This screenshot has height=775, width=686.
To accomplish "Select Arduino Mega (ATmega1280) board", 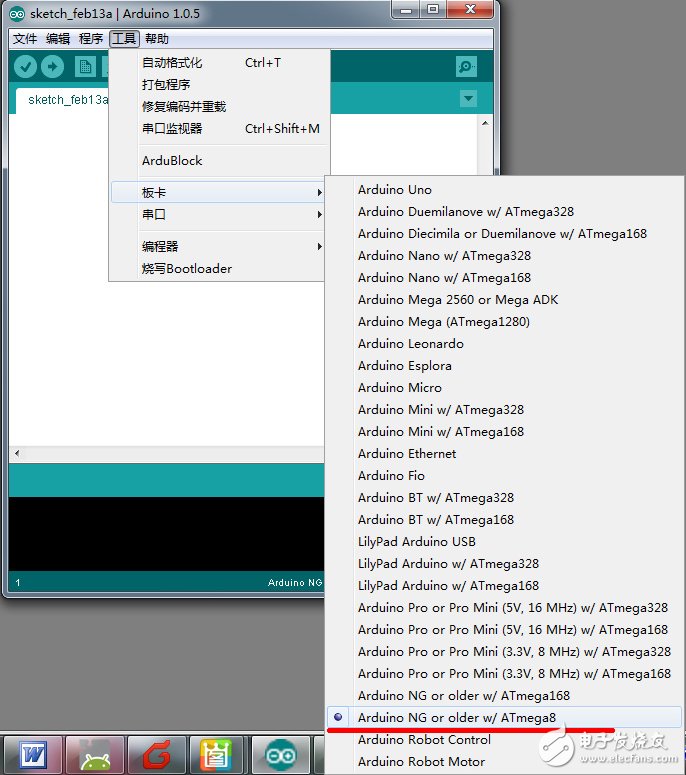I will (x=504, y=322).
